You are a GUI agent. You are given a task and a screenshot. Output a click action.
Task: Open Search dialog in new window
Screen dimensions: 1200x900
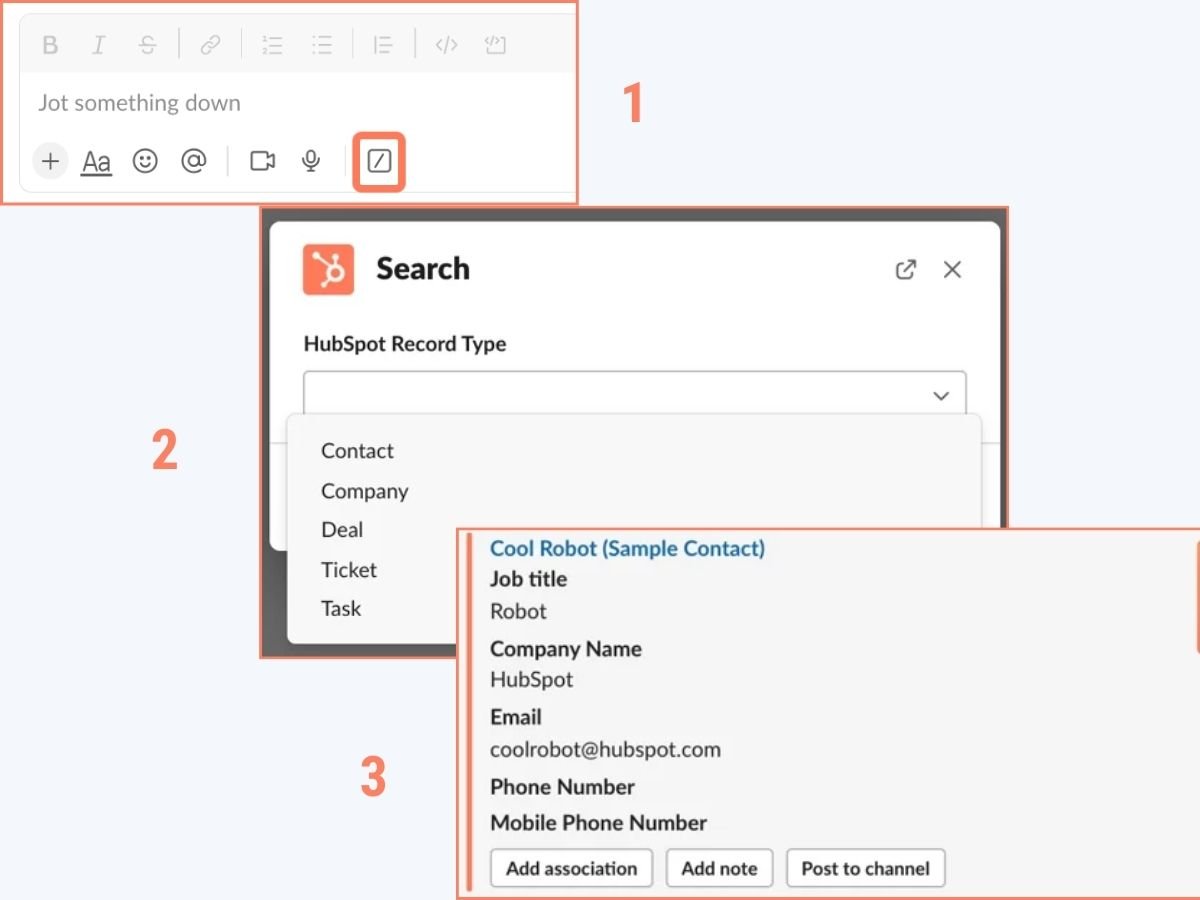point(905,270)
